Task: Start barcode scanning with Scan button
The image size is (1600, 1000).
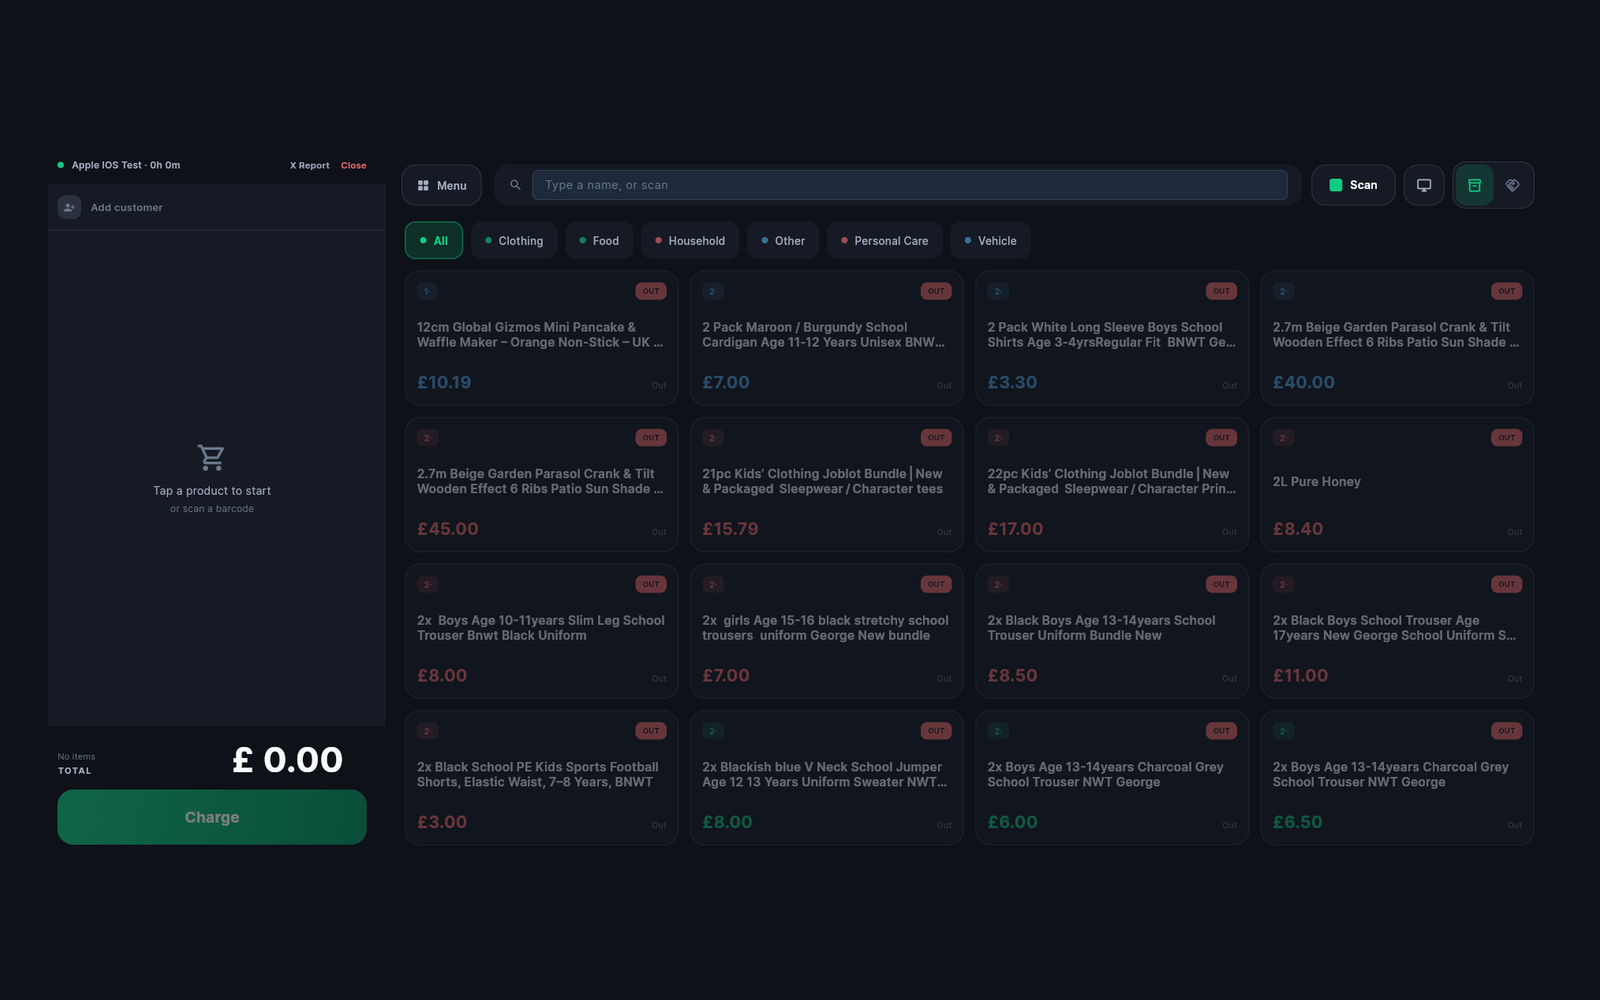Action: 1353,185
